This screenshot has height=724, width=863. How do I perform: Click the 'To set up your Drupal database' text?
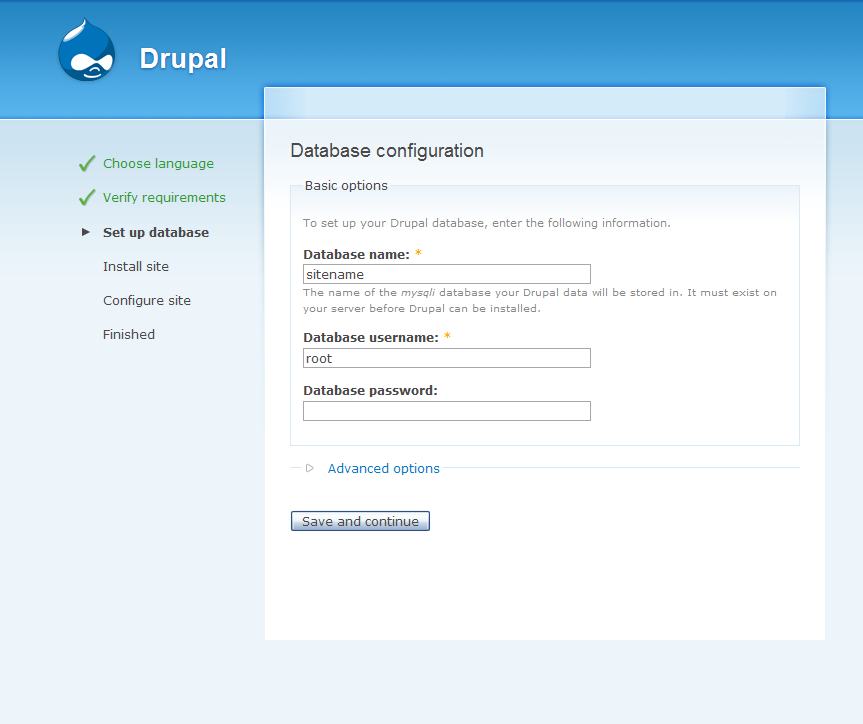click(487, 223)
